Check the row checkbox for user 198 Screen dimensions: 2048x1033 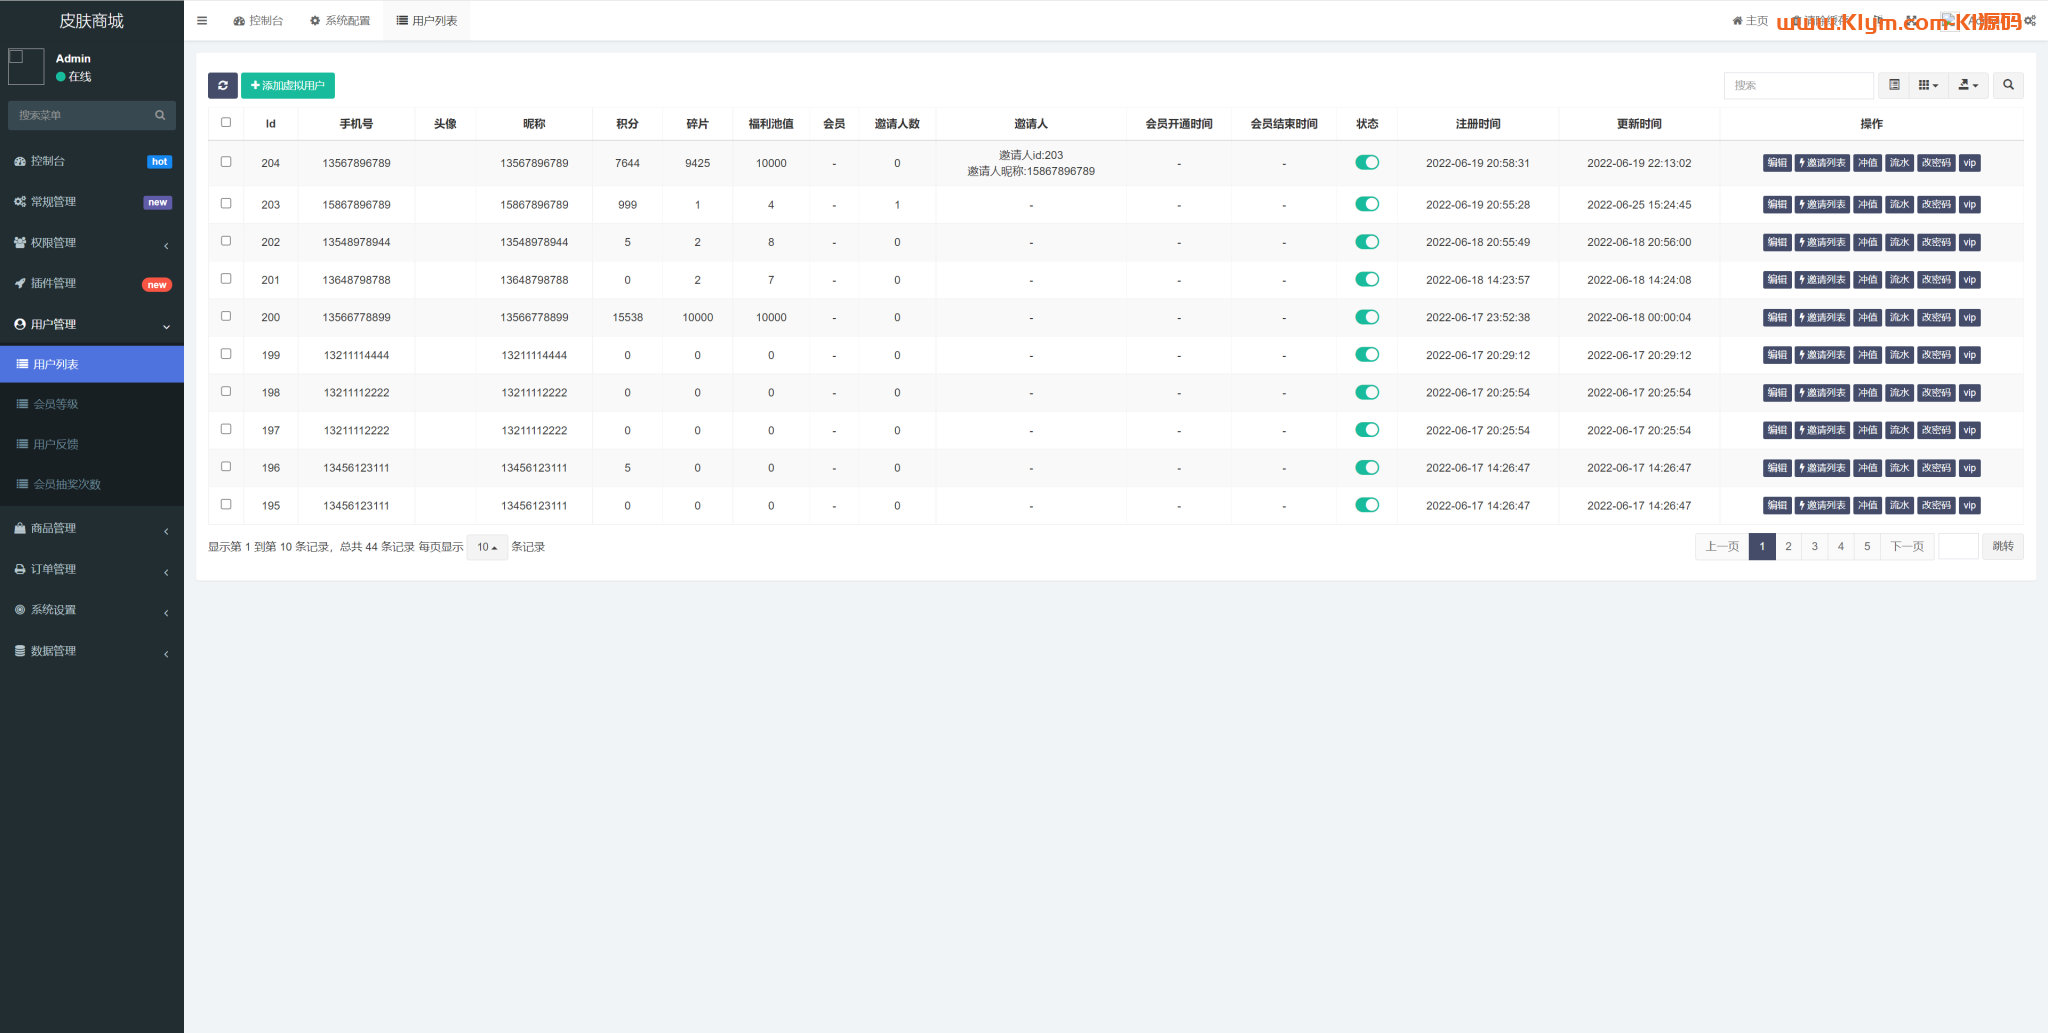tap(226, 392)
